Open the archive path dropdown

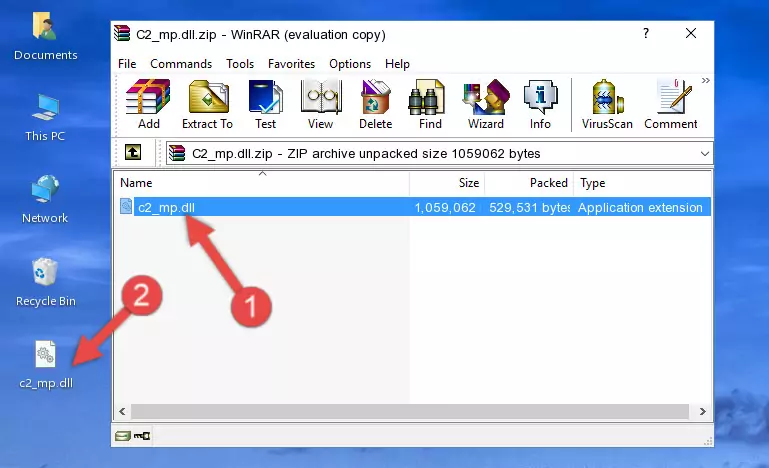pos(705,154)
